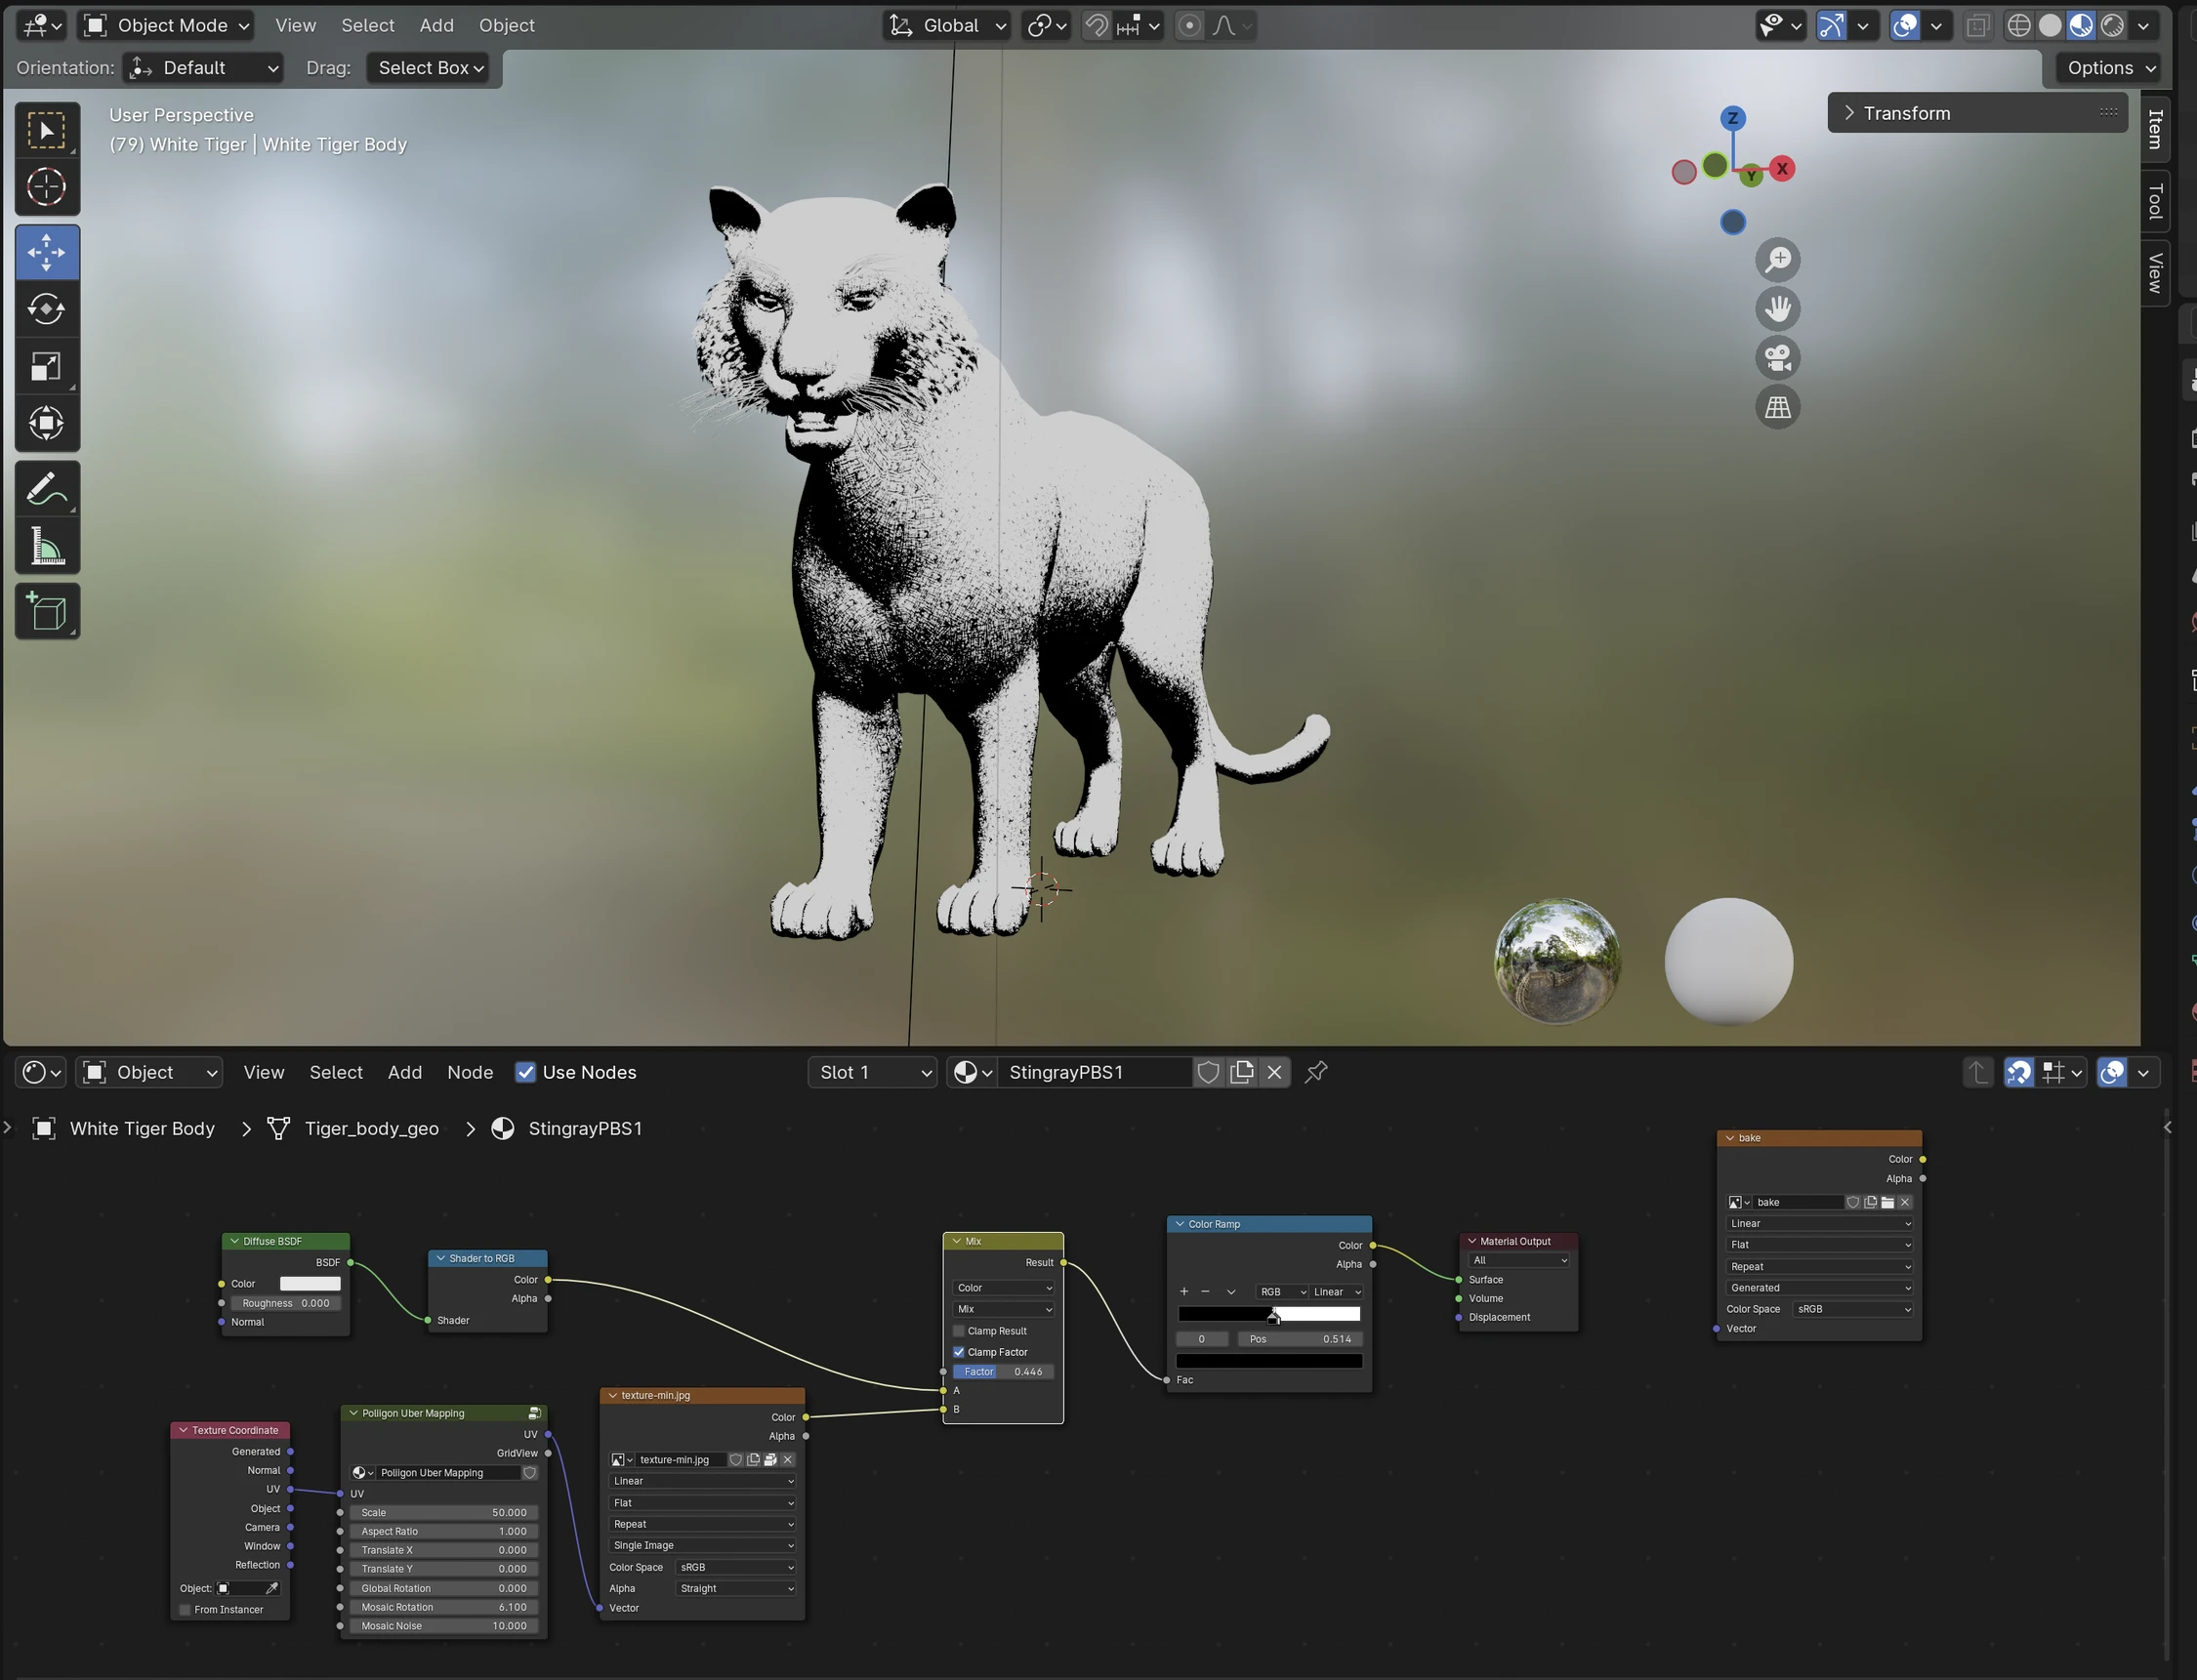Select the Scale tool

point(46,366)
